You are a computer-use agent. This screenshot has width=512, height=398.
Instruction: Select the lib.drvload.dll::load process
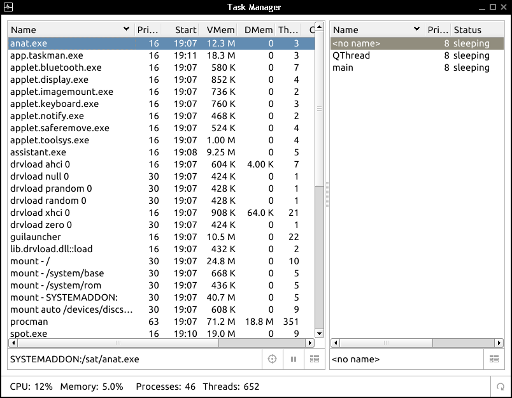[161, 249]
